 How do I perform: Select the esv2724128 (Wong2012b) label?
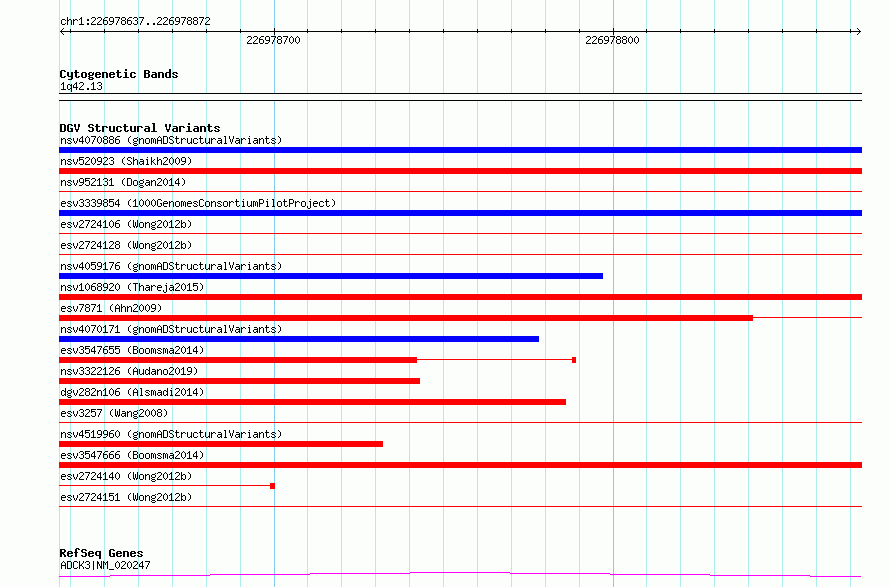click(126, 245)
